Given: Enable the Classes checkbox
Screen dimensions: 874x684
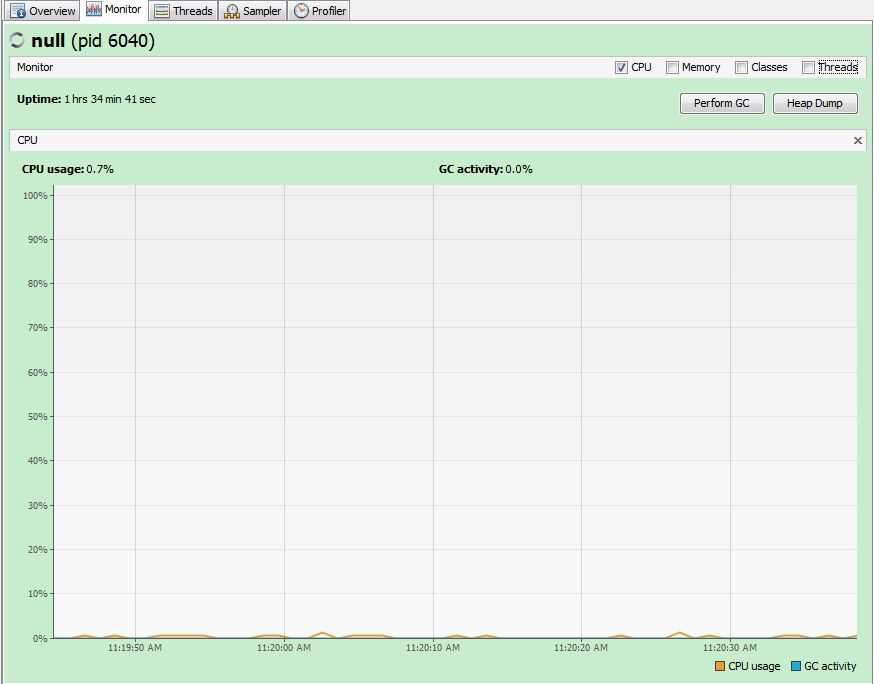Looking at the screenshot, I should (x=741, y=67).
